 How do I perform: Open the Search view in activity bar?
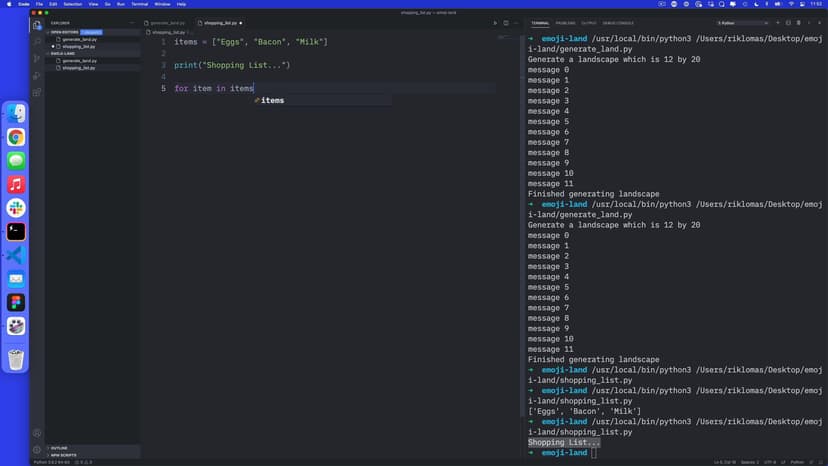(x=37, y=42)
